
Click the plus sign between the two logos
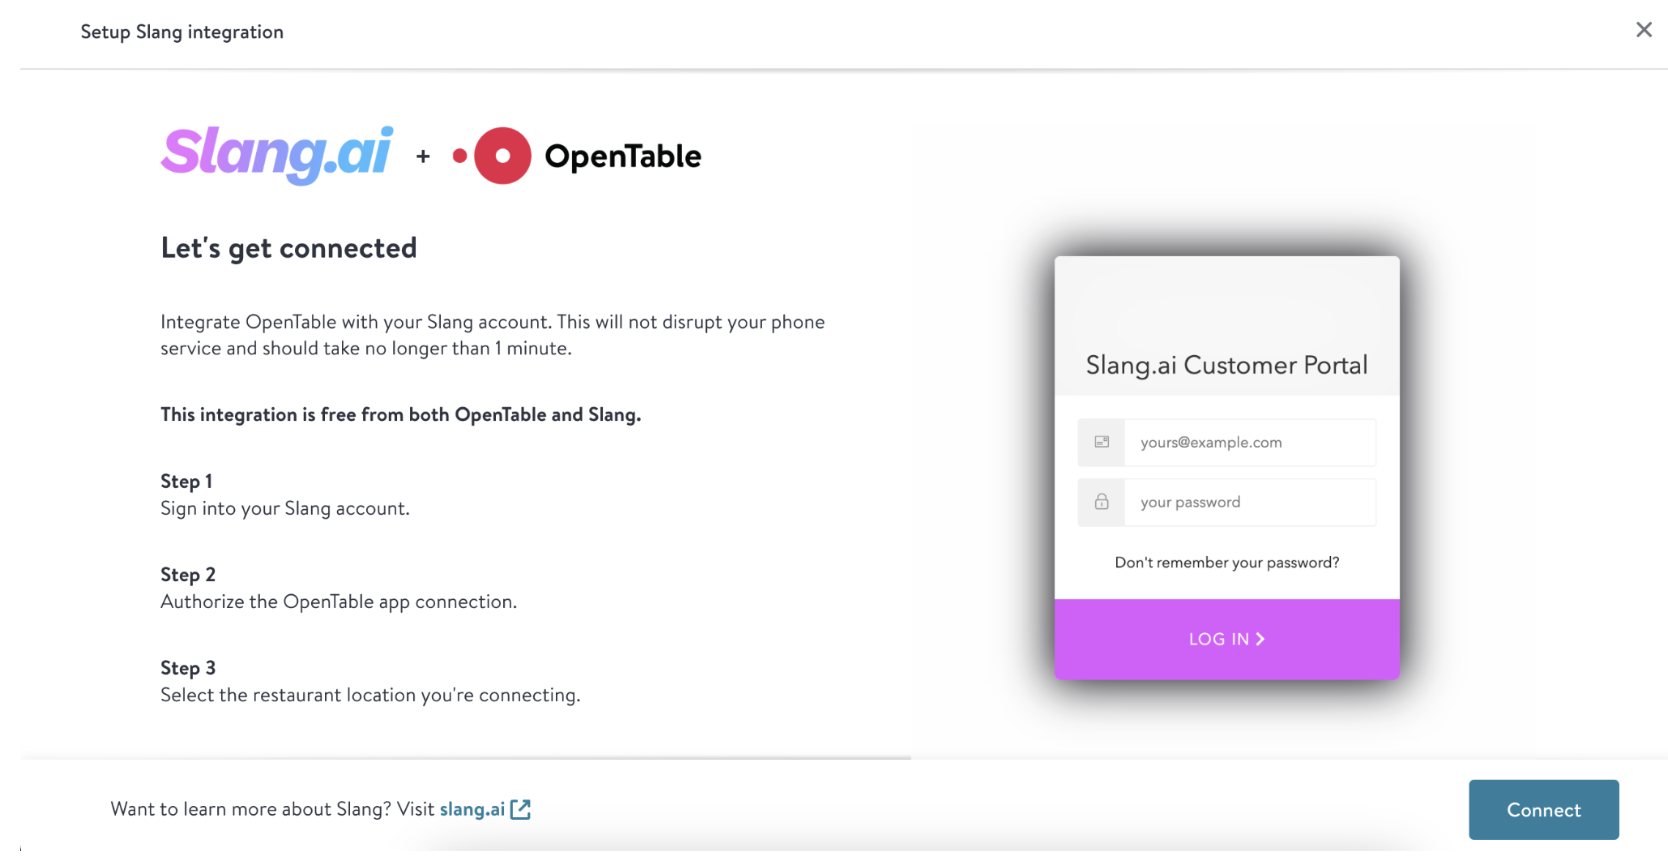(x=422, y=156)
